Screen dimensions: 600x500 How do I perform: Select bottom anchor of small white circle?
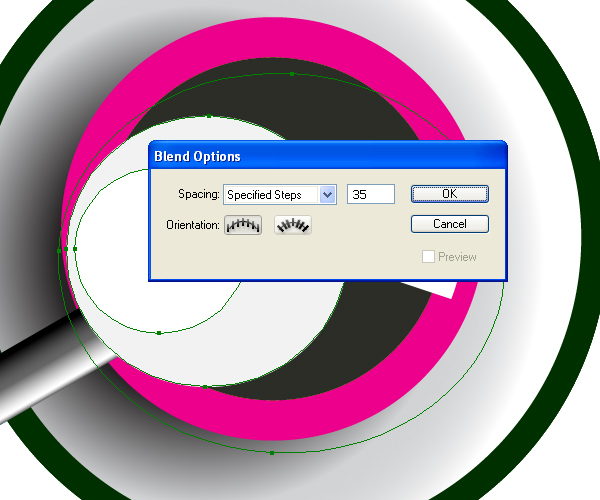(159, 333)
